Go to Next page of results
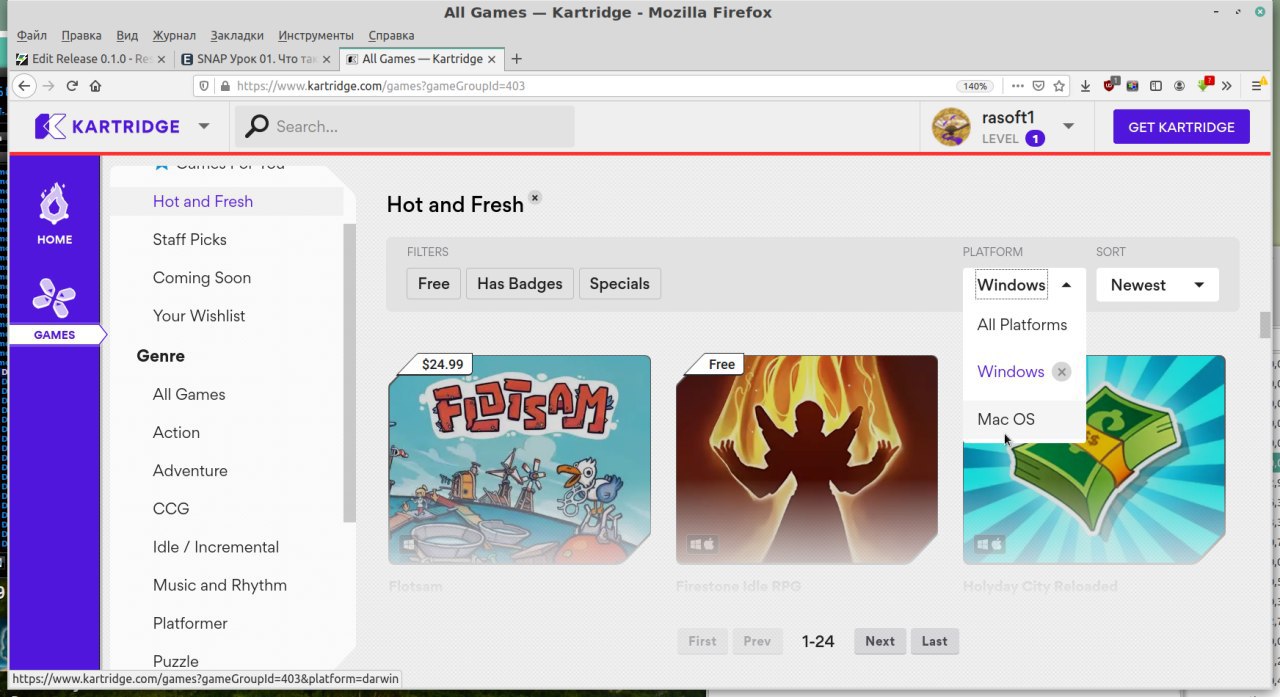This screenshot has width=1280, height=697. pyautogui.click(x=880, y=641)
